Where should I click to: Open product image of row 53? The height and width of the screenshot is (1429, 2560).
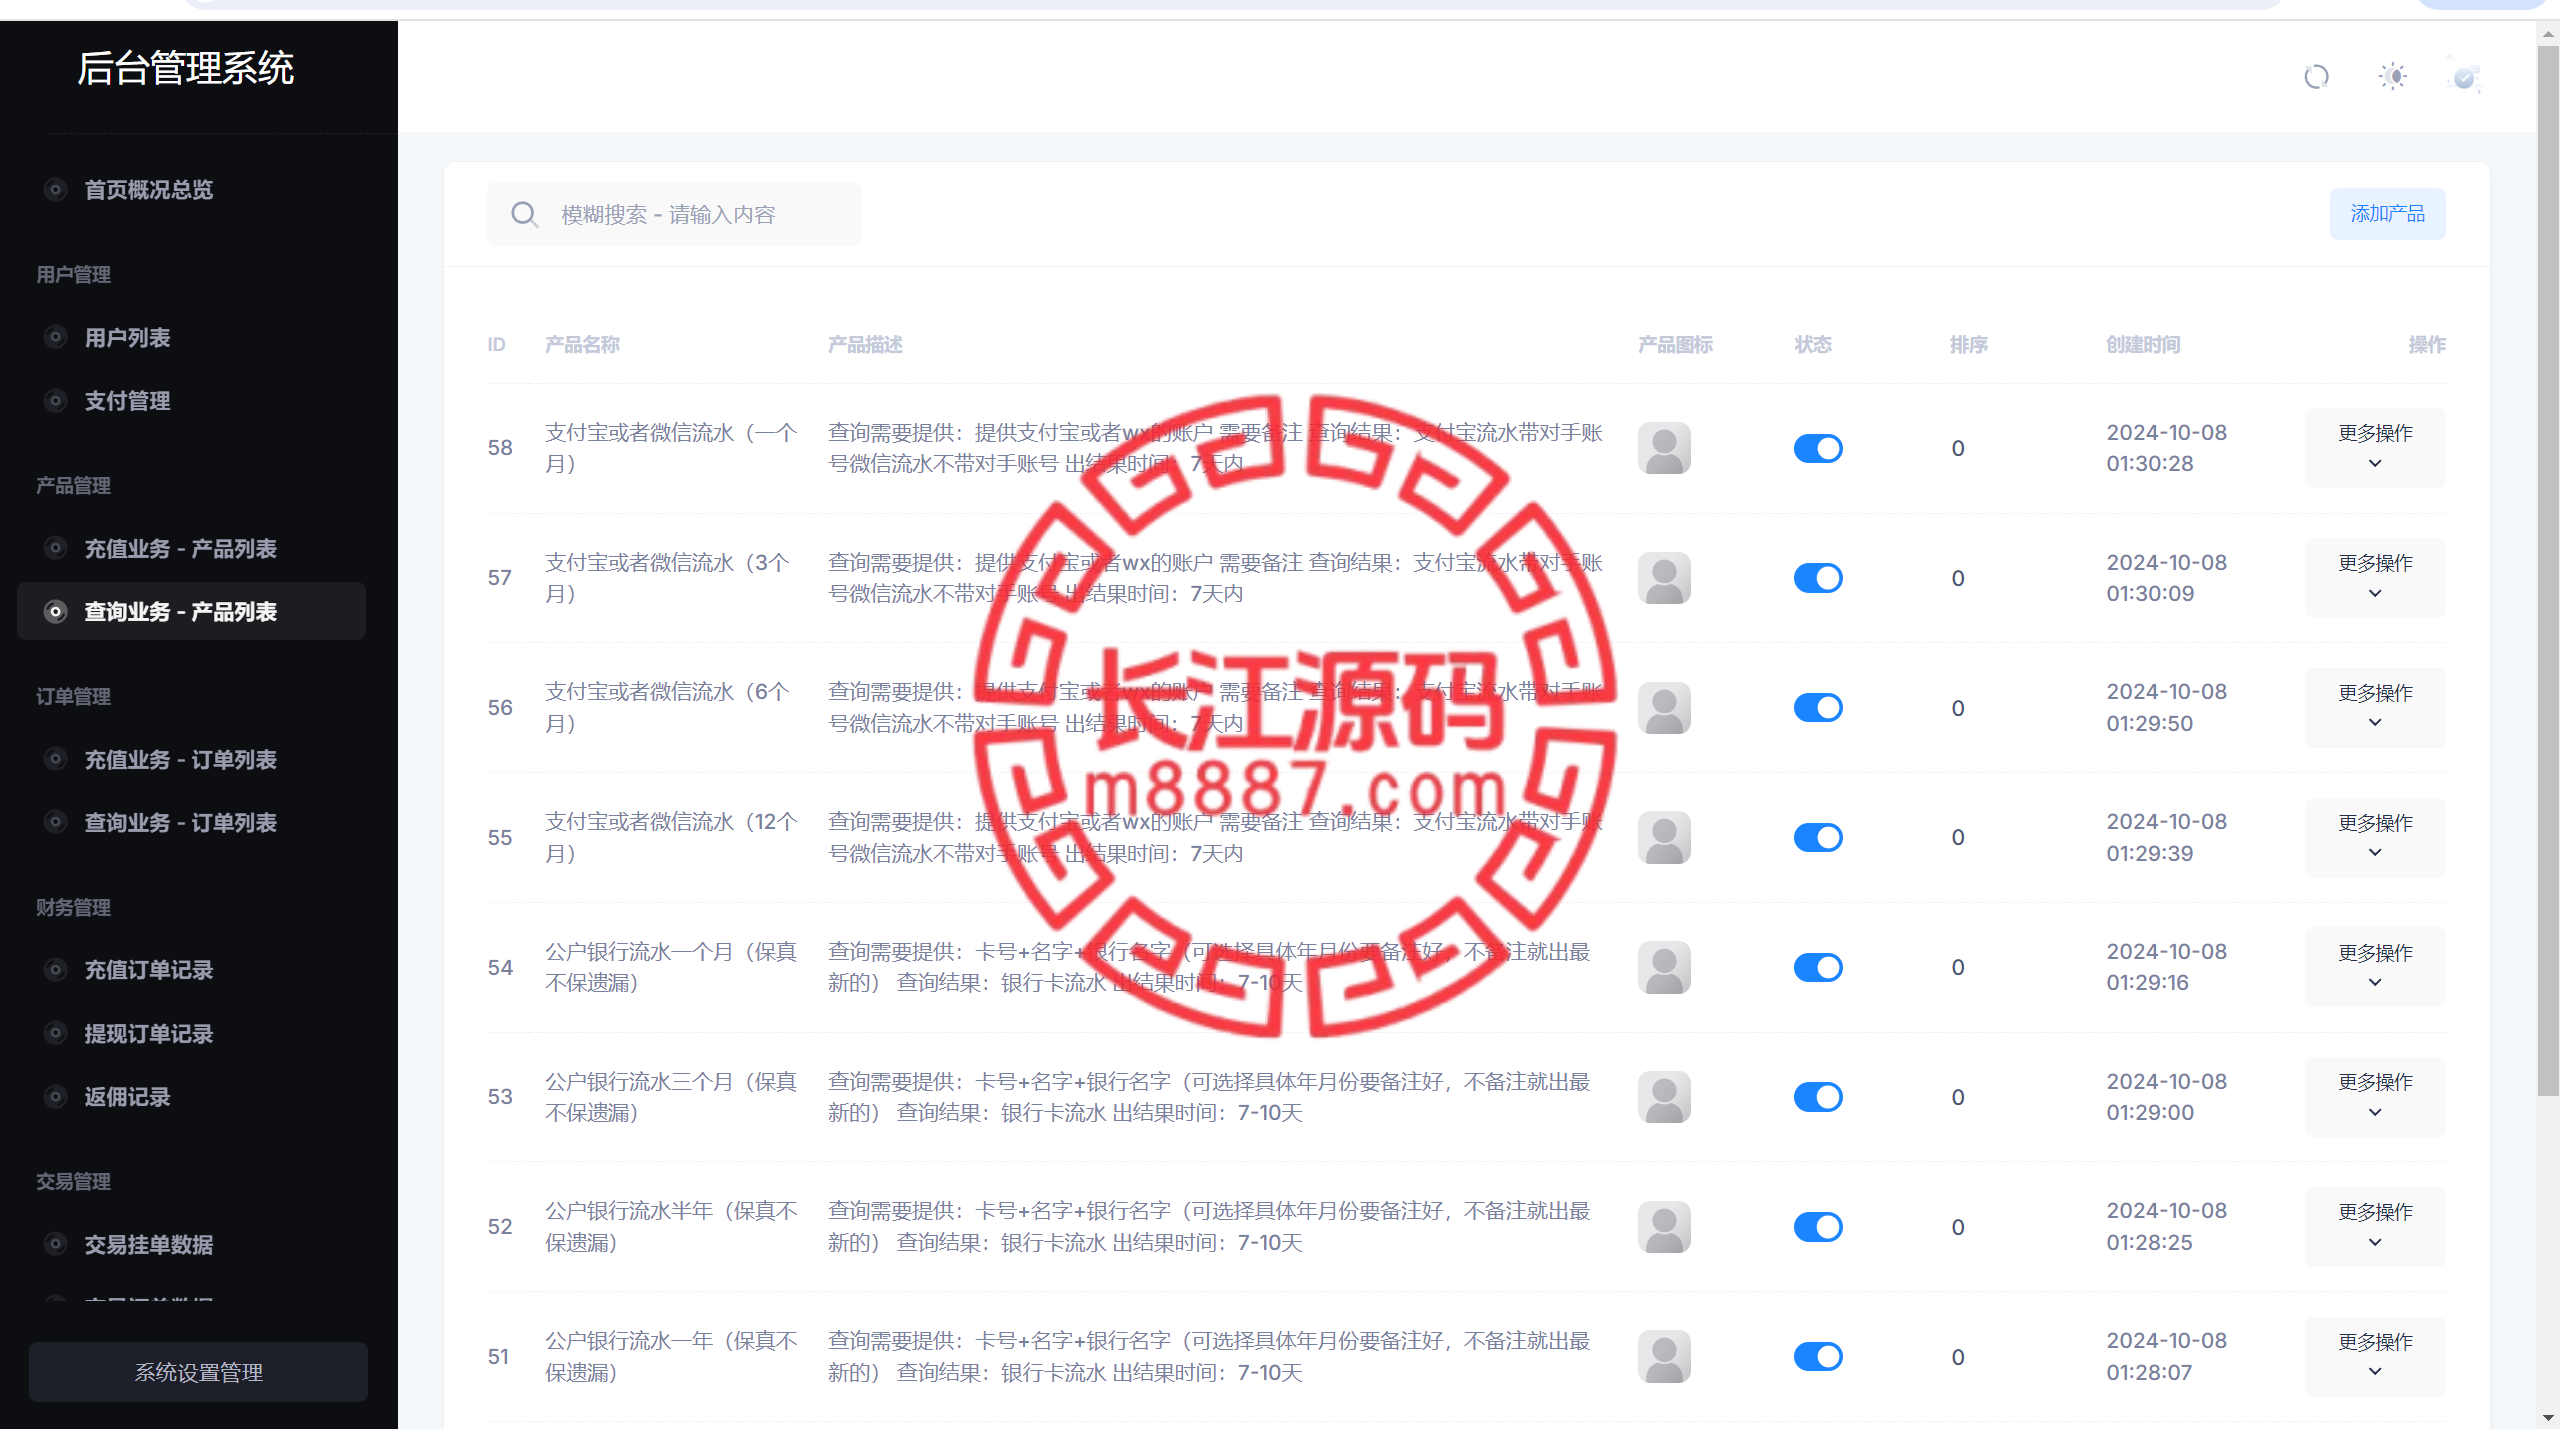[1664, 1097]
